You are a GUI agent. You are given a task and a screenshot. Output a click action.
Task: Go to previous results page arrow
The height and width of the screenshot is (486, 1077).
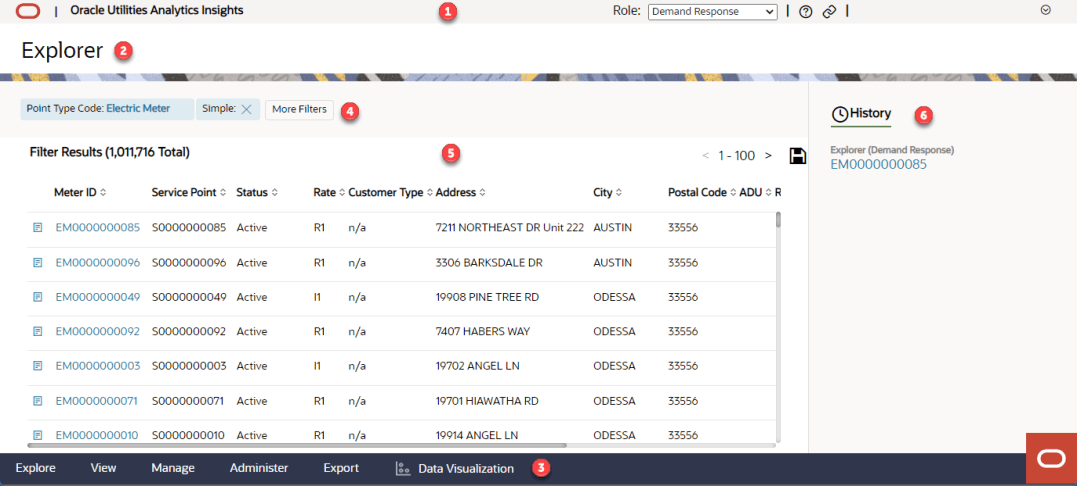[x=705, y=156]
